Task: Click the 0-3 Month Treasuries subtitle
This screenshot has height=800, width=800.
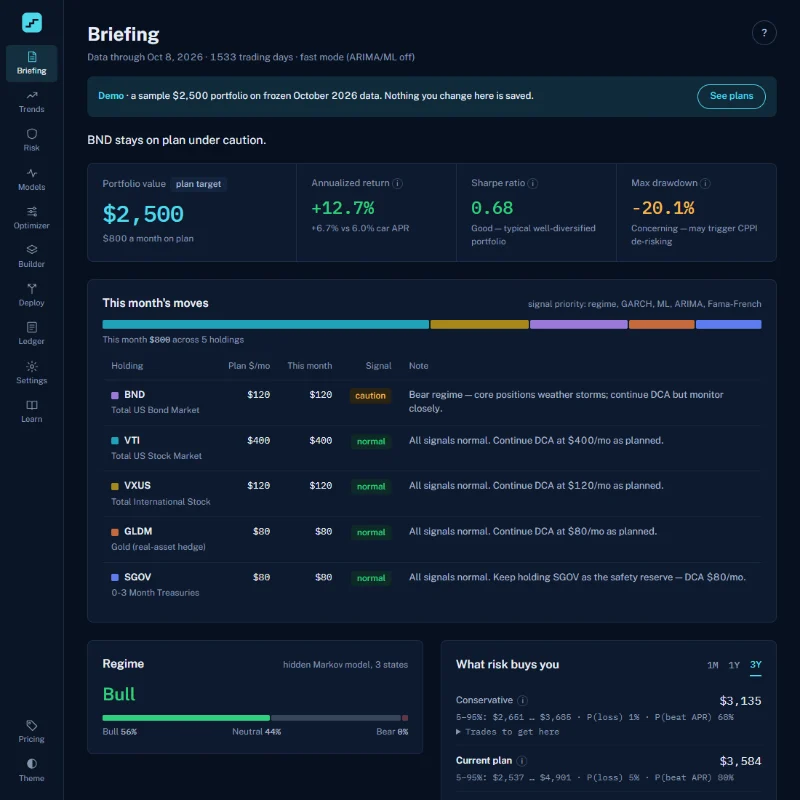Action: (x=155, y=593)
